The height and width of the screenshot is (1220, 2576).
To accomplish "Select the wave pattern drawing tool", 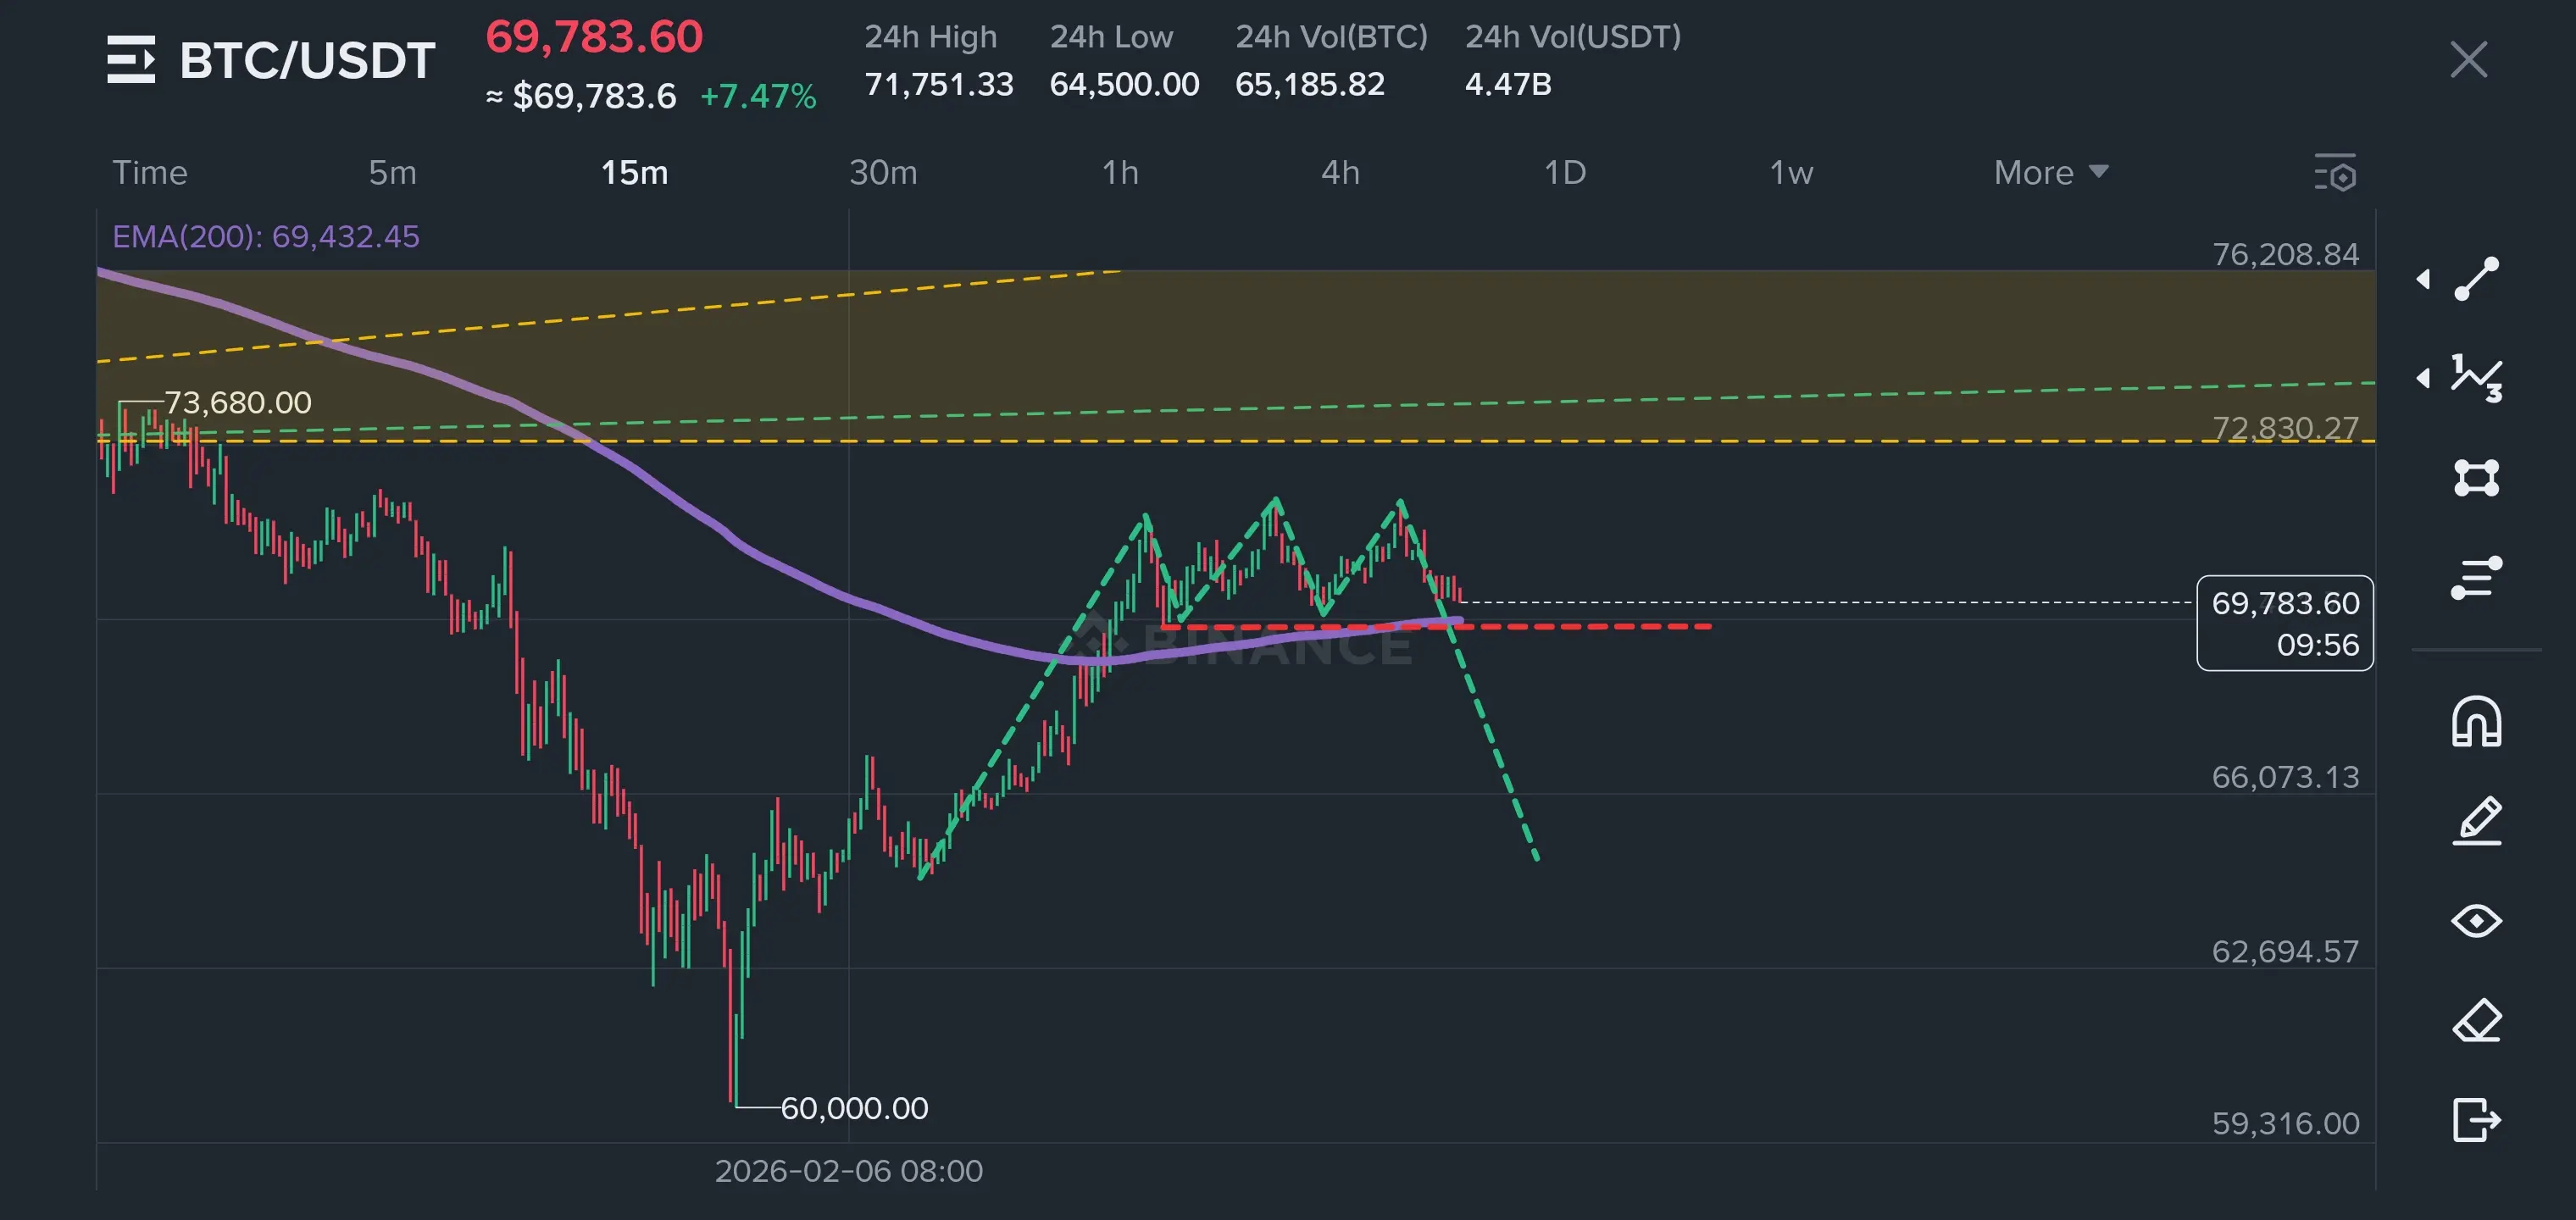I will click(2476, 378).
